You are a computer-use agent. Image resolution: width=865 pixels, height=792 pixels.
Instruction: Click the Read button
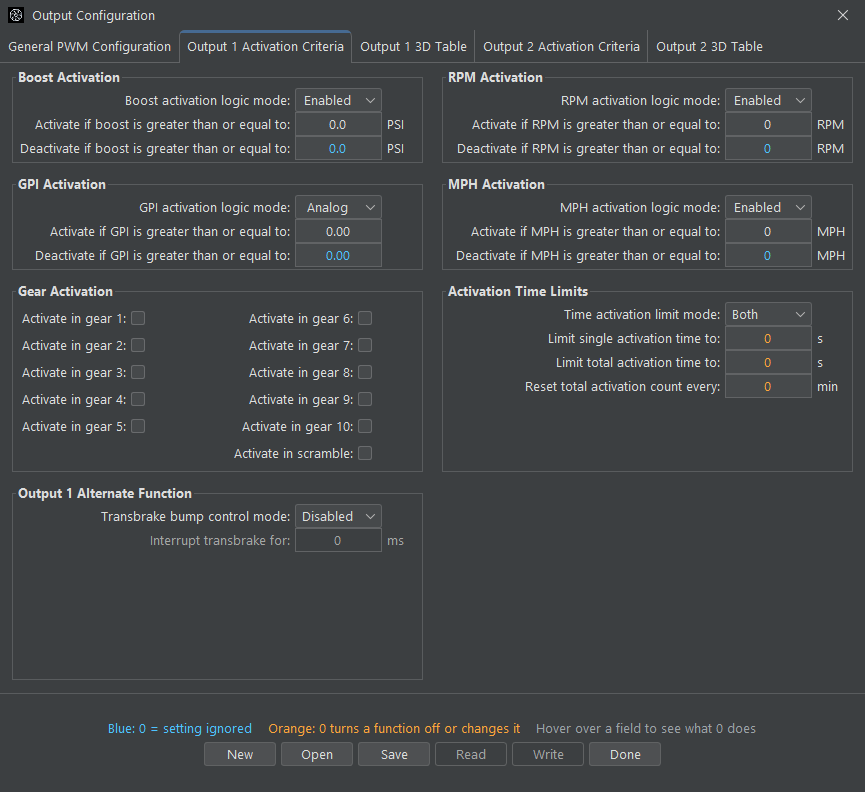pos(471,754)
